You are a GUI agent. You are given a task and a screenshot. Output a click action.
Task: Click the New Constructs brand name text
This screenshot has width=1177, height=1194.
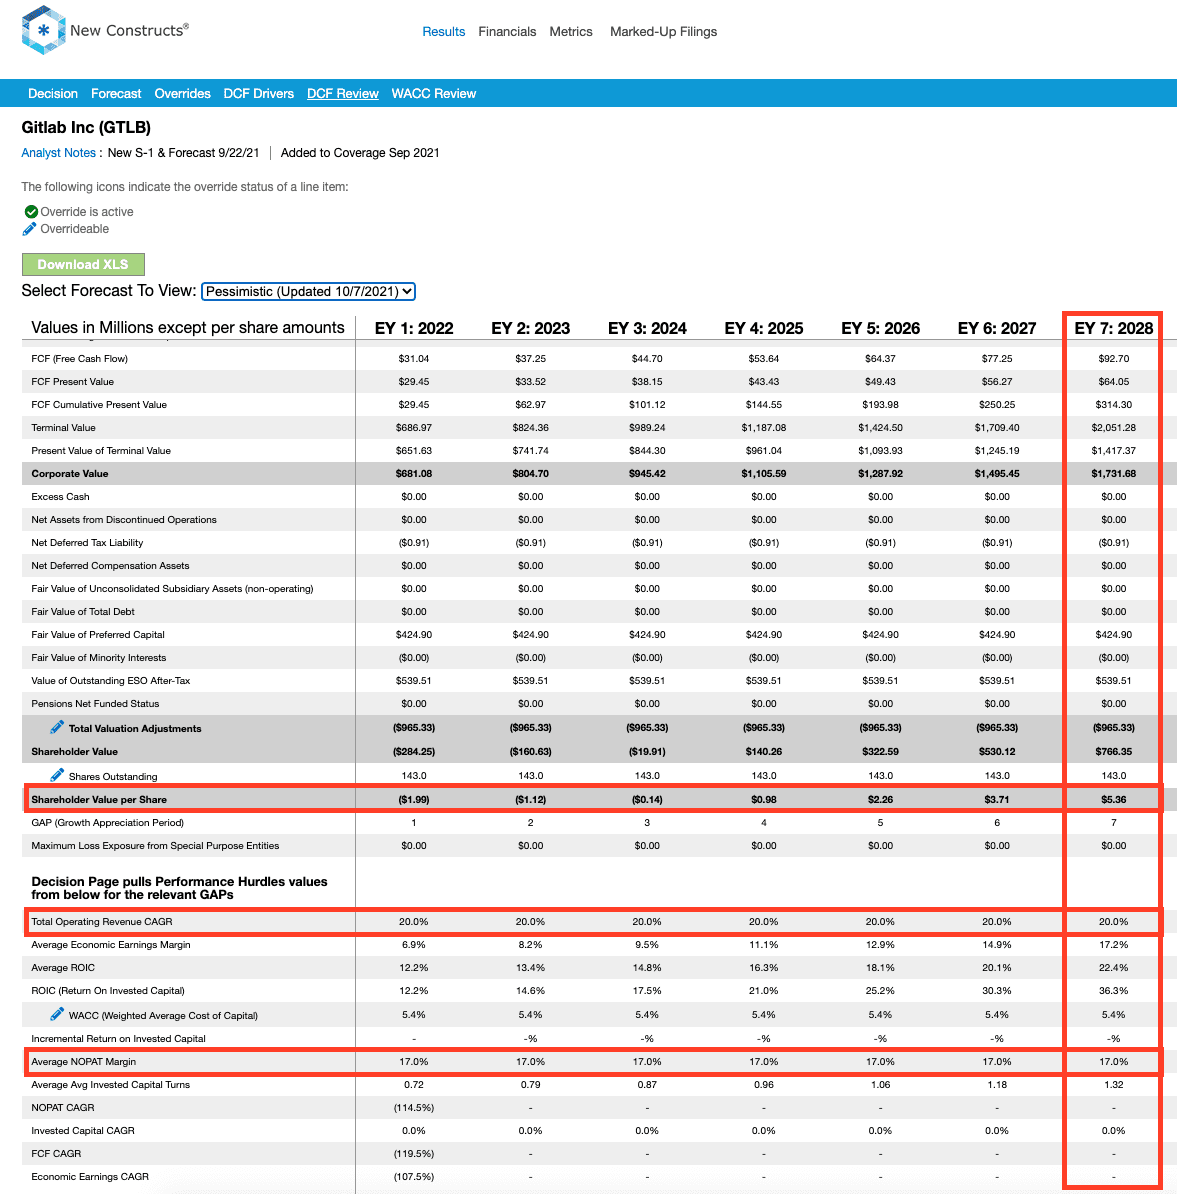129,30
